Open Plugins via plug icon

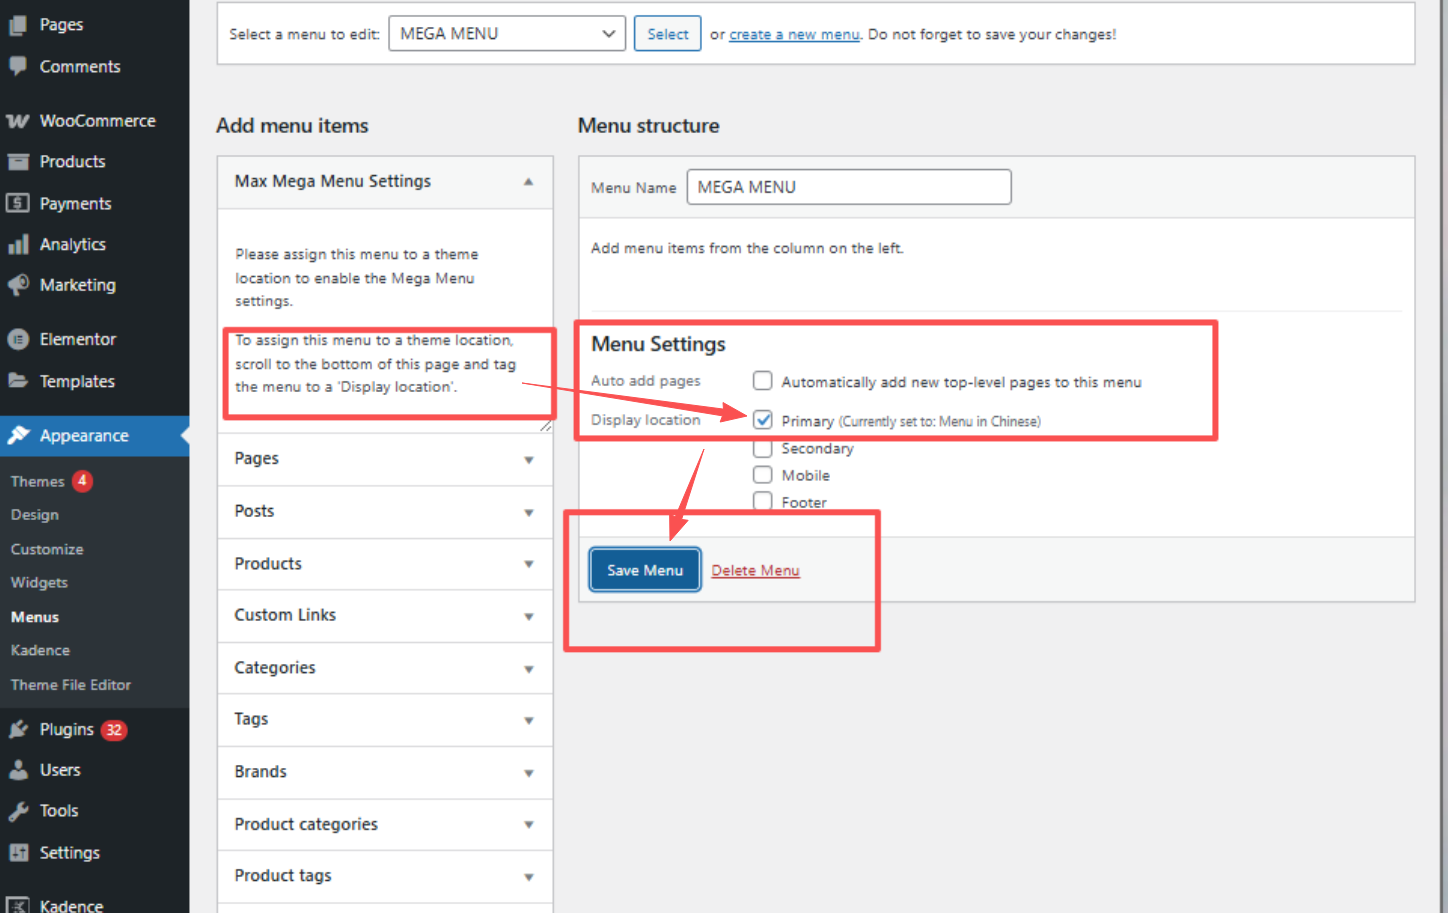(17, 730)
